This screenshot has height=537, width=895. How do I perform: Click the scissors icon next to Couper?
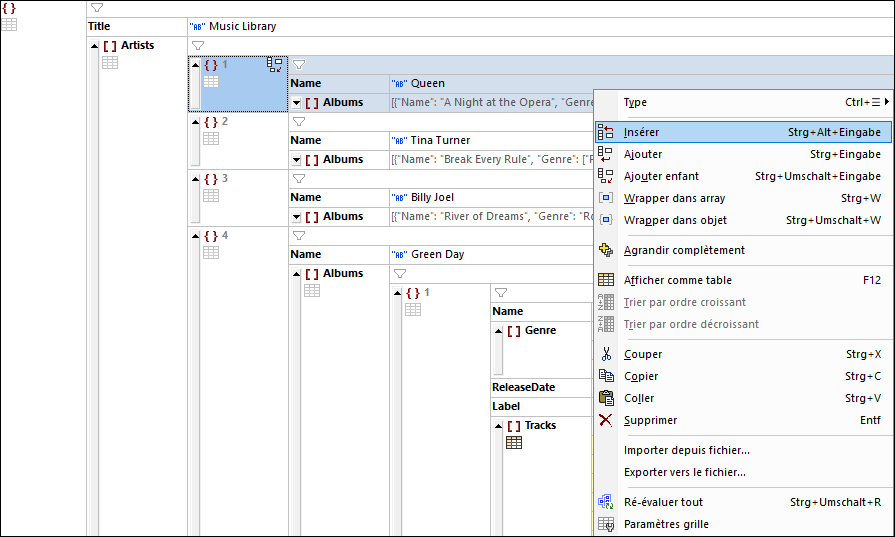(606, 354)
